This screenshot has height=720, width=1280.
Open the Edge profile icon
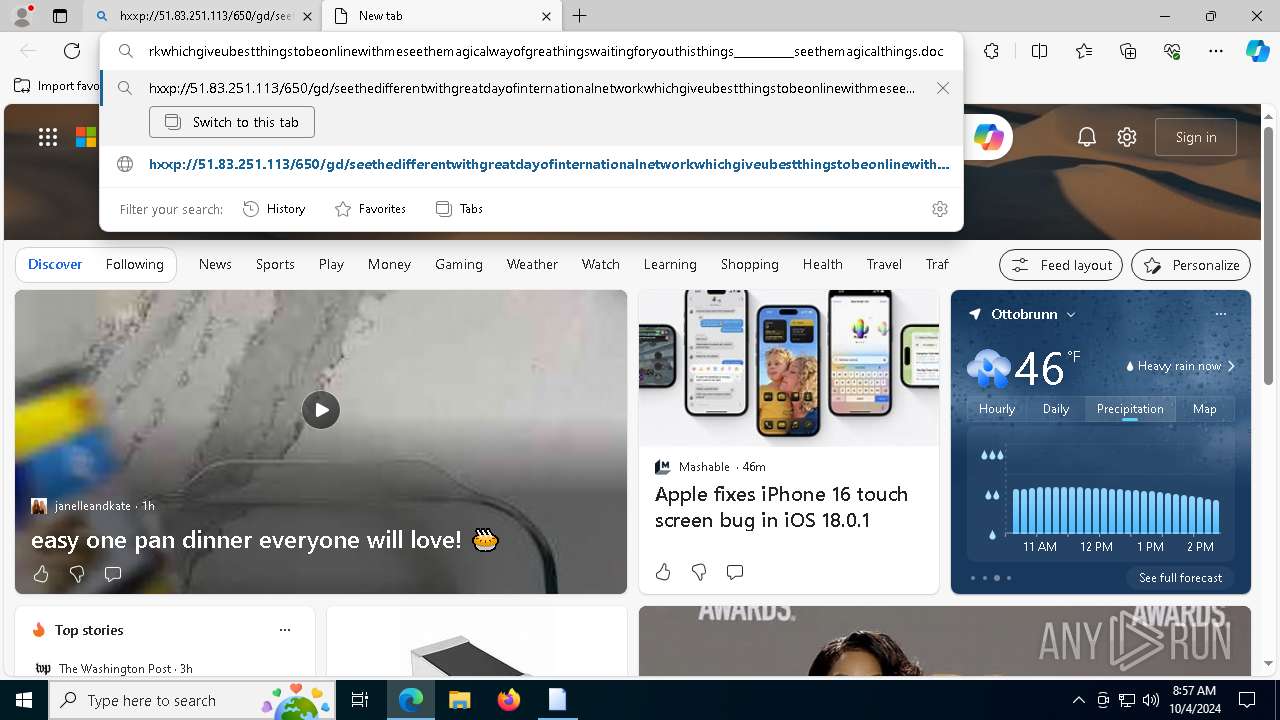pos(22,15)
